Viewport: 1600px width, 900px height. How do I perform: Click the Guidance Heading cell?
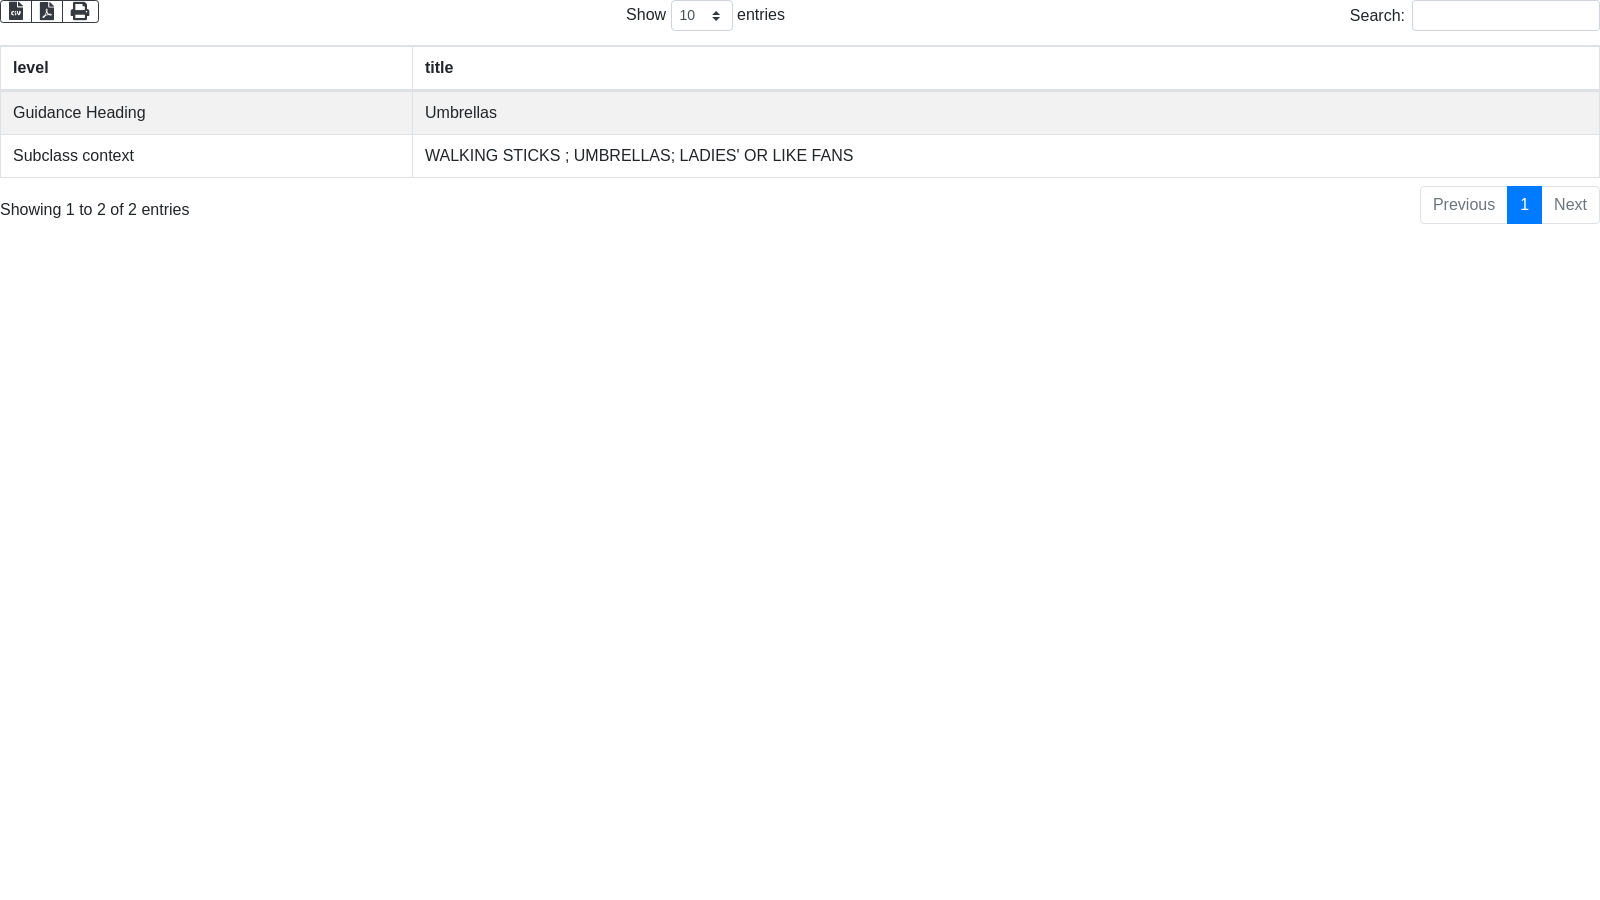(79, 113)
